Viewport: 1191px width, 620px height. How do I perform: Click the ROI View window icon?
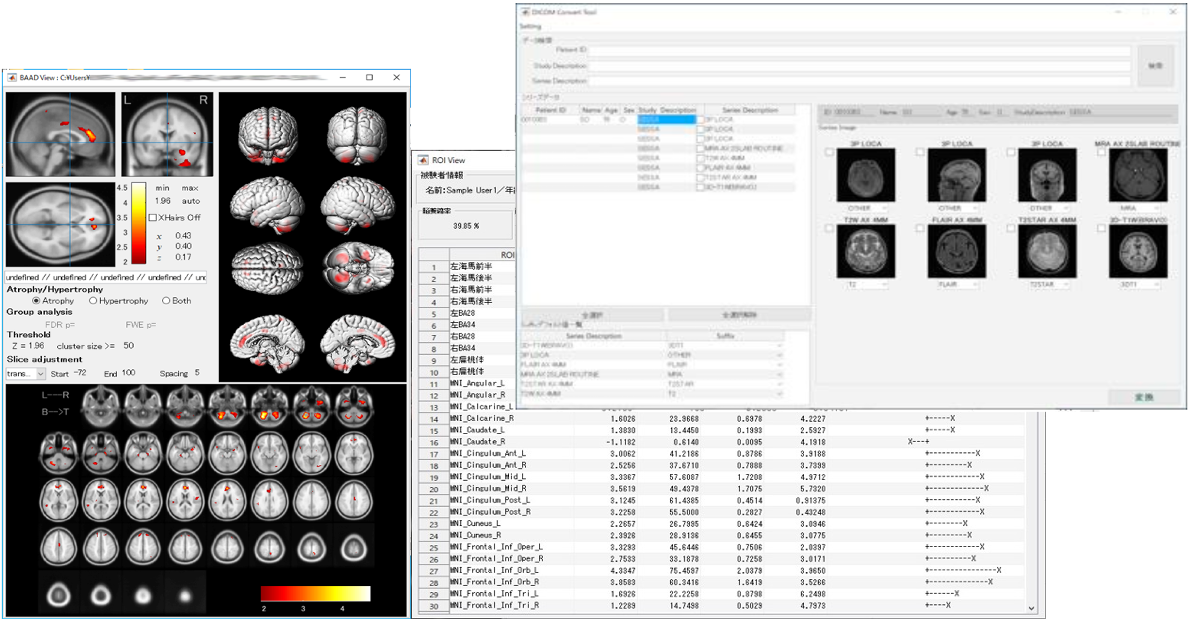423,159
